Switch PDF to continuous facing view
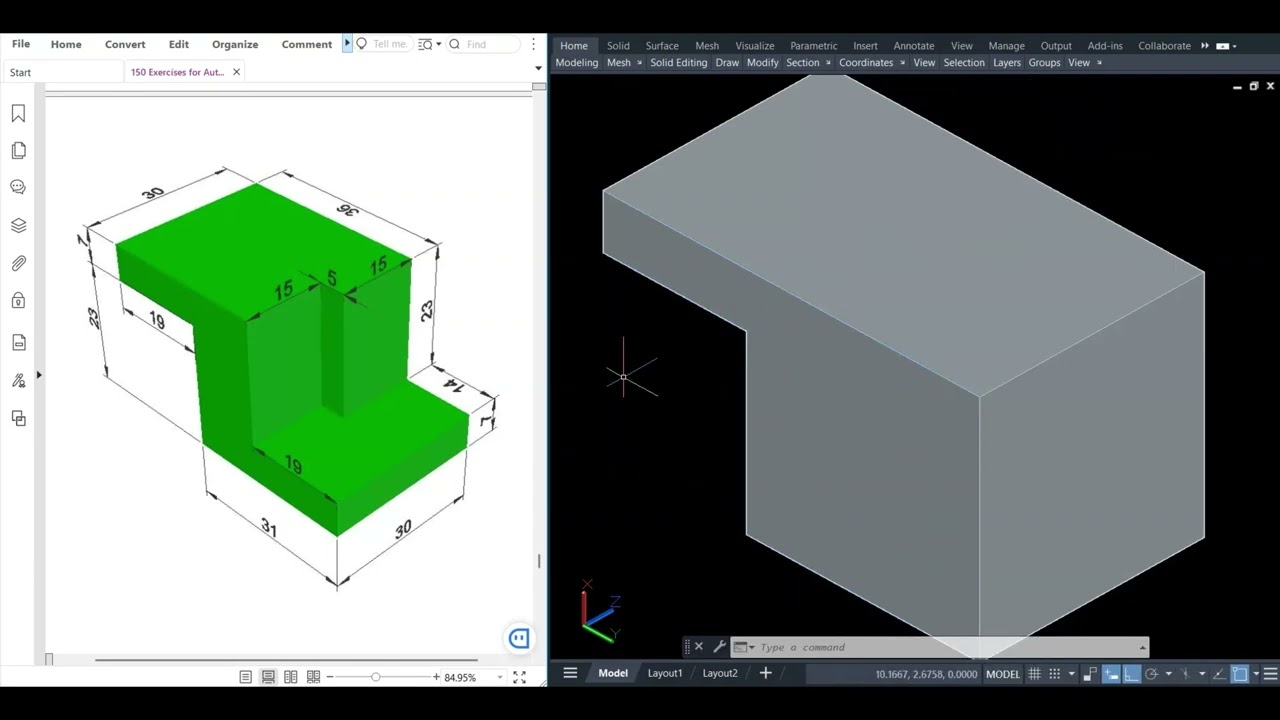 313,677
